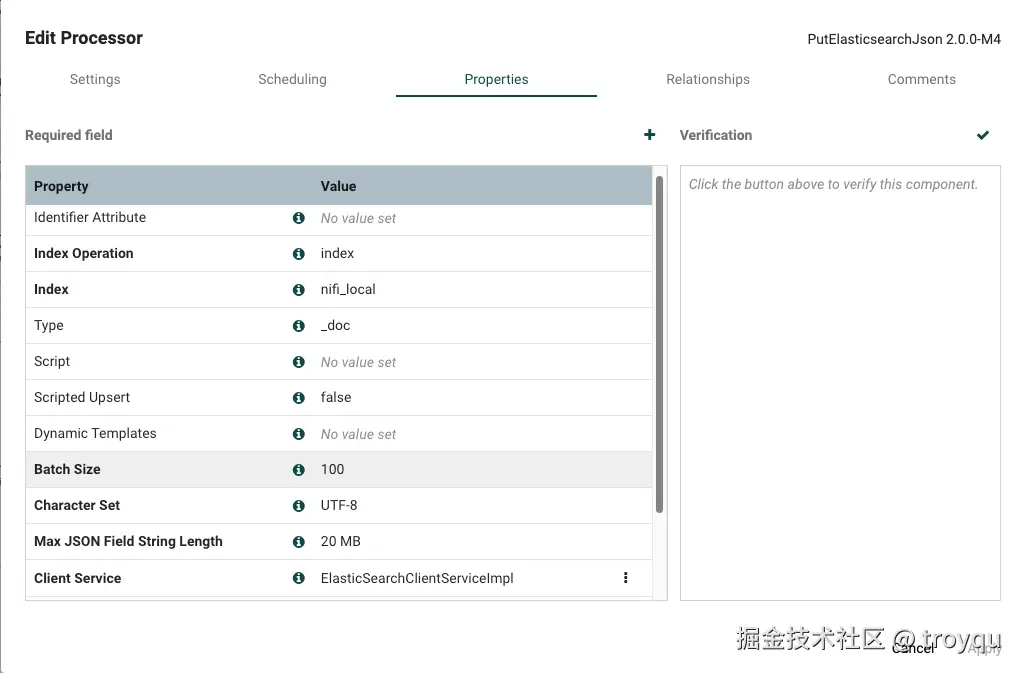Click info icon beside Batch Size

click(x=298, y=470)
